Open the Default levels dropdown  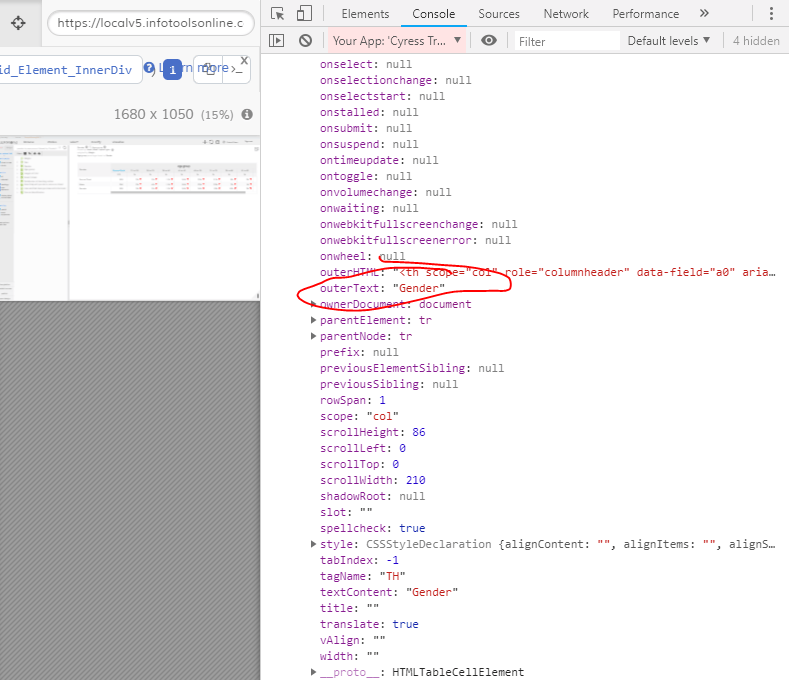tap(669, 41)
